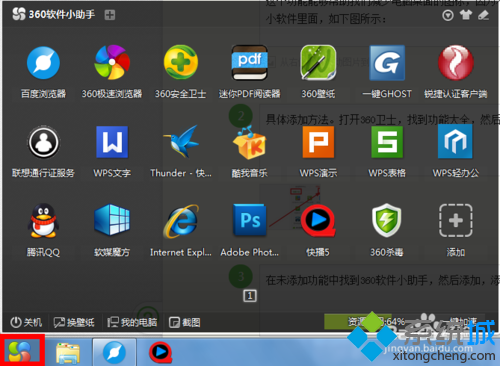500x366 pixels.
Task: Open 快播5 in the app grid
Action: (318, 221)
